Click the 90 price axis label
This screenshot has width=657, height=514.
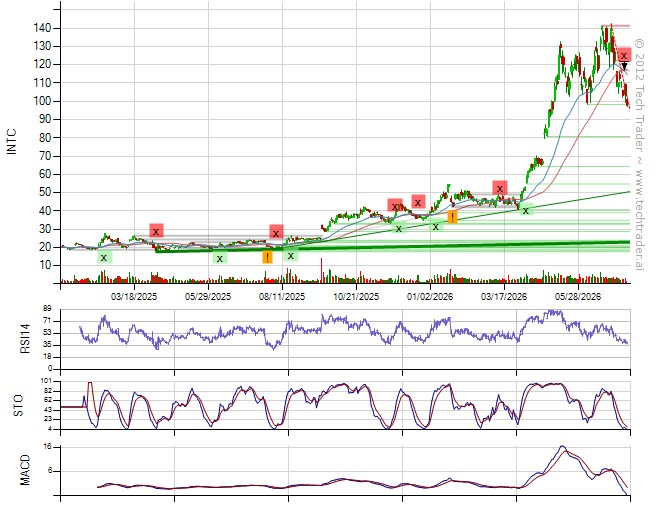[45, 119]
